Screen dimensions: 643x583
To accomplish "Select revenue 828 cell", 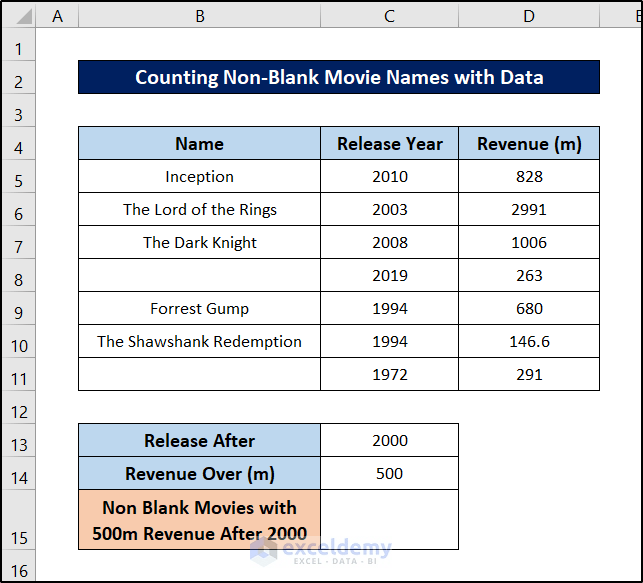I will tap(529, 176).
